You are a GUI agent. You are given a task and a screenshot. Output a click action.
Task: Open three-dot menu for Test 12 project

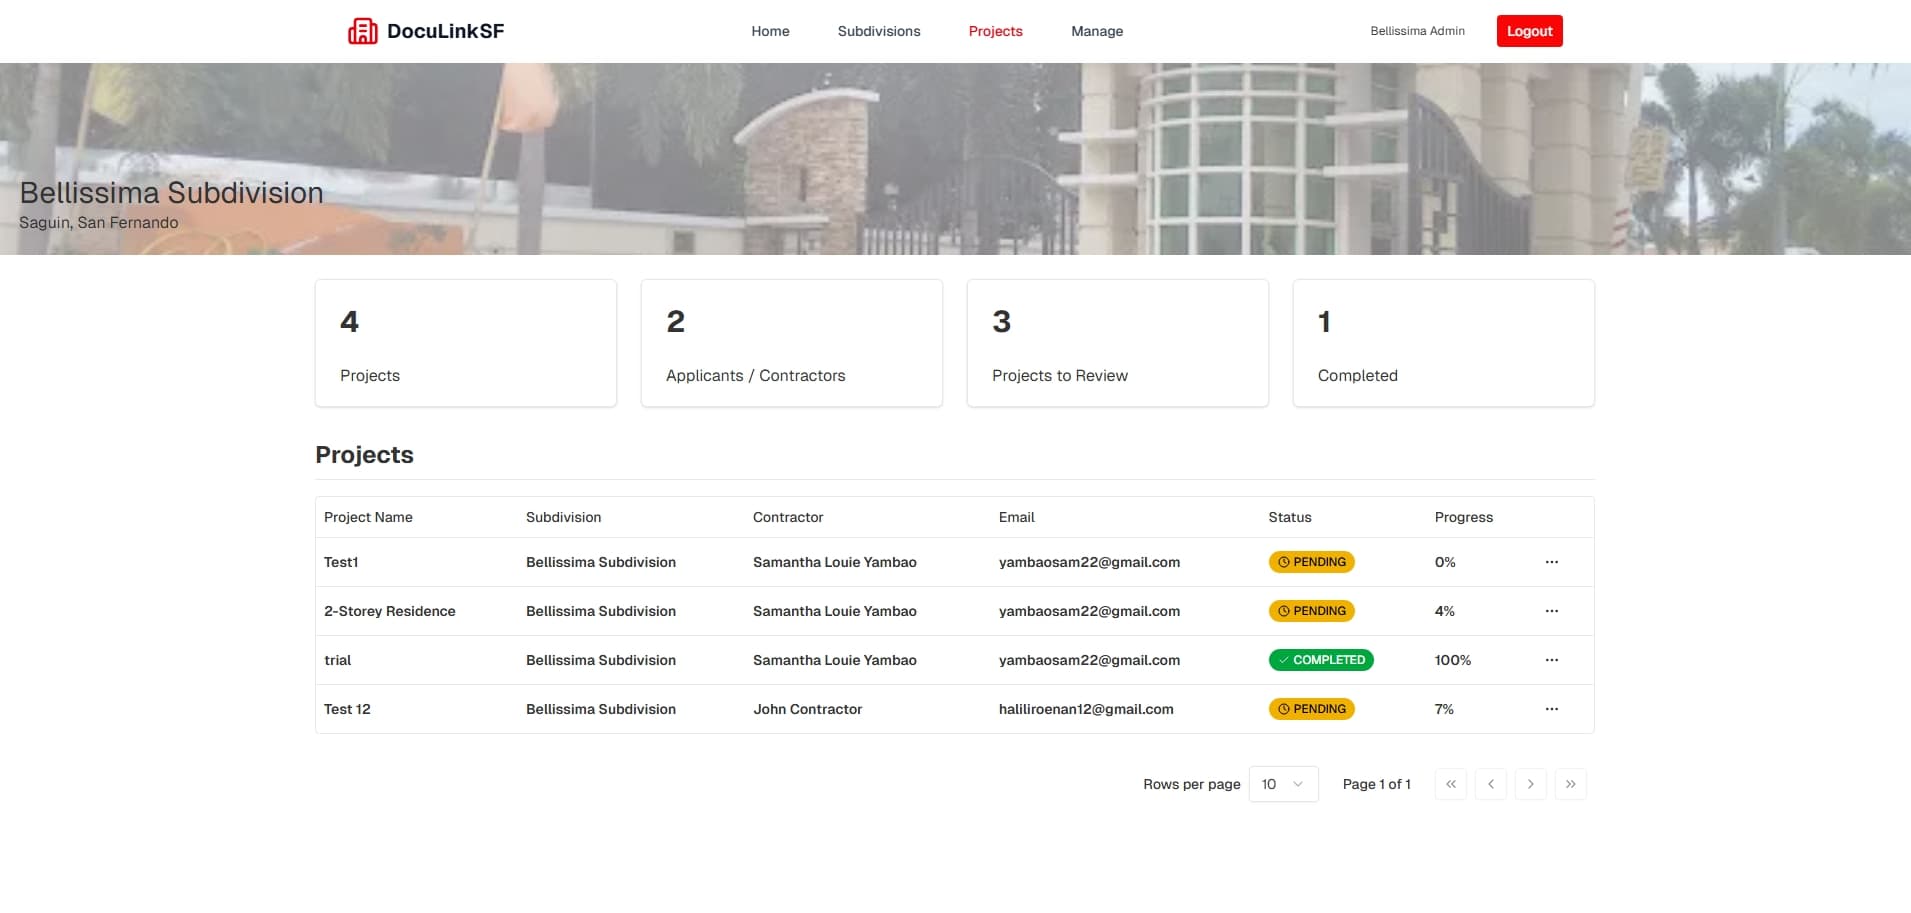point(1551,709)
